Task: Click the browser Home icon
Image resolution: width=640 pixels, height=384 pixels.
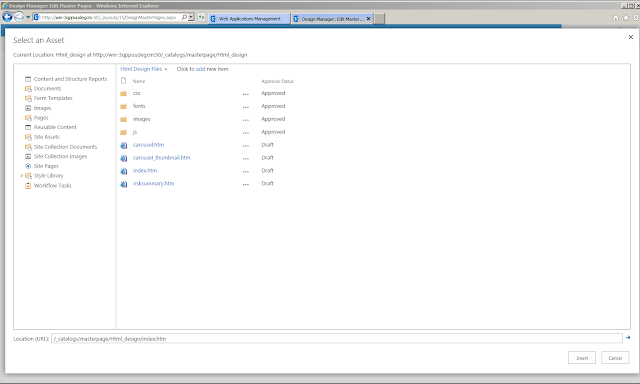Action: click(x=616, y=18)
